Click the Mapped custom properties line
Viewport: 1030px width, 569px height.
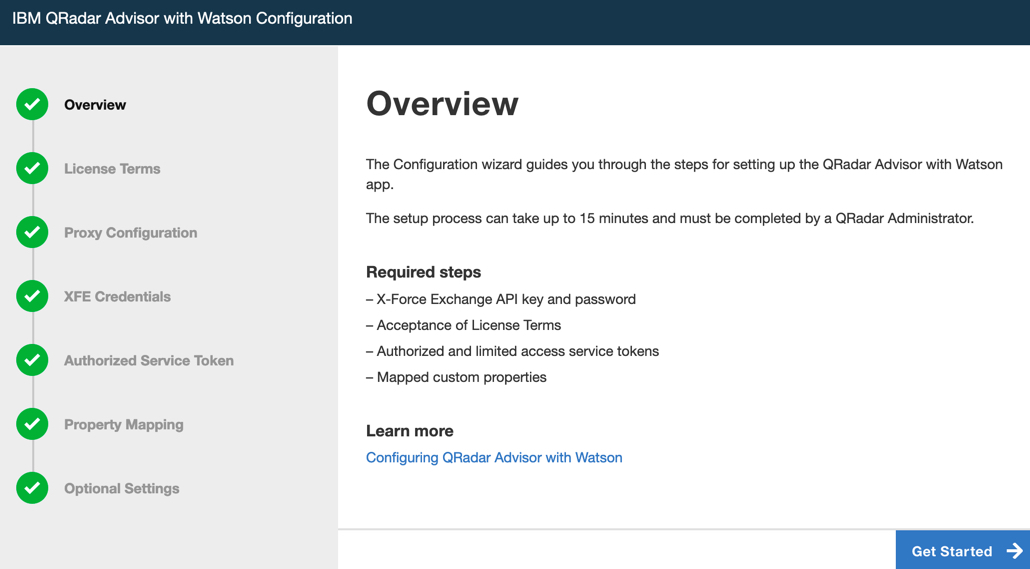pyautogui.click(x=457, y=377)
